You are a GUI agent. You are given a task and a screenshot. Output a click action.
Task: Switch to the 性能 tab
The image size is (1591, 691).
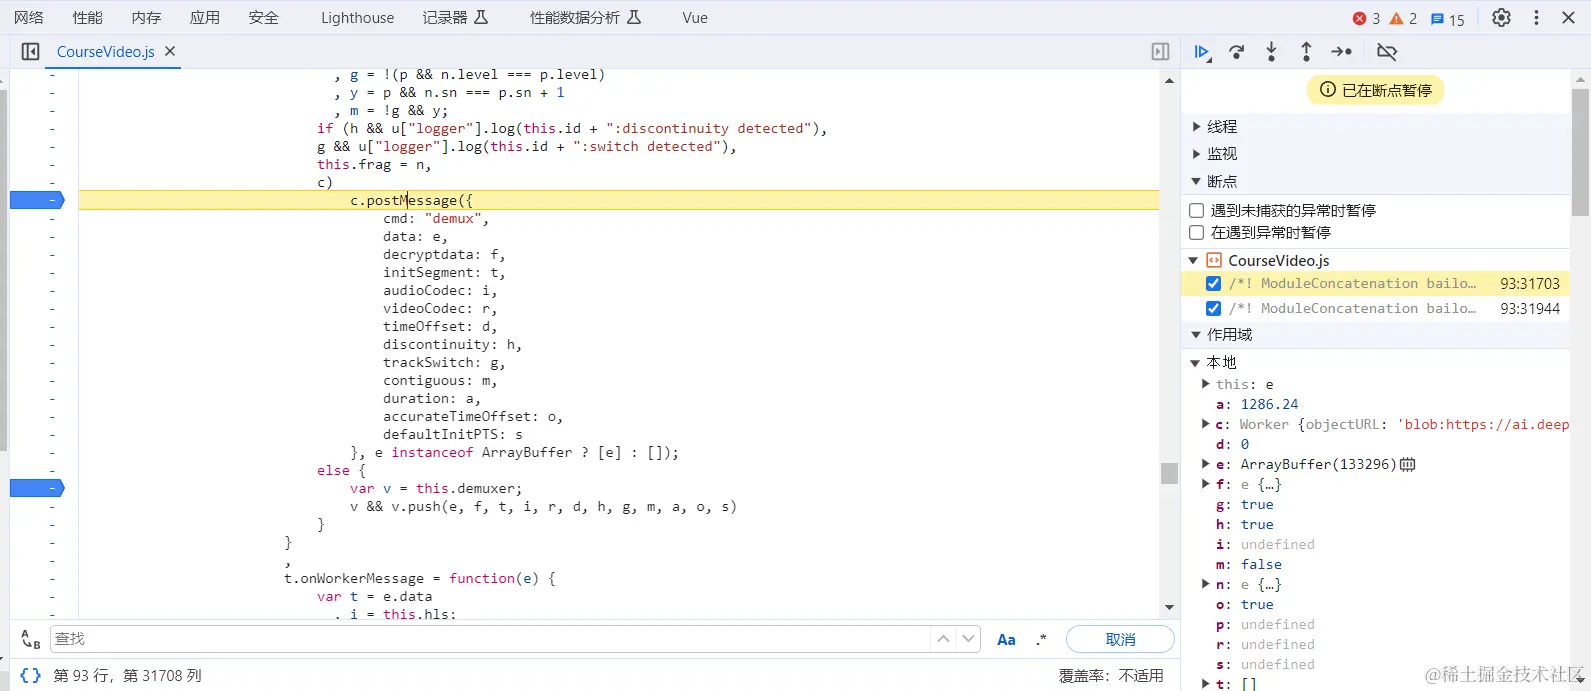click(88, 18)
